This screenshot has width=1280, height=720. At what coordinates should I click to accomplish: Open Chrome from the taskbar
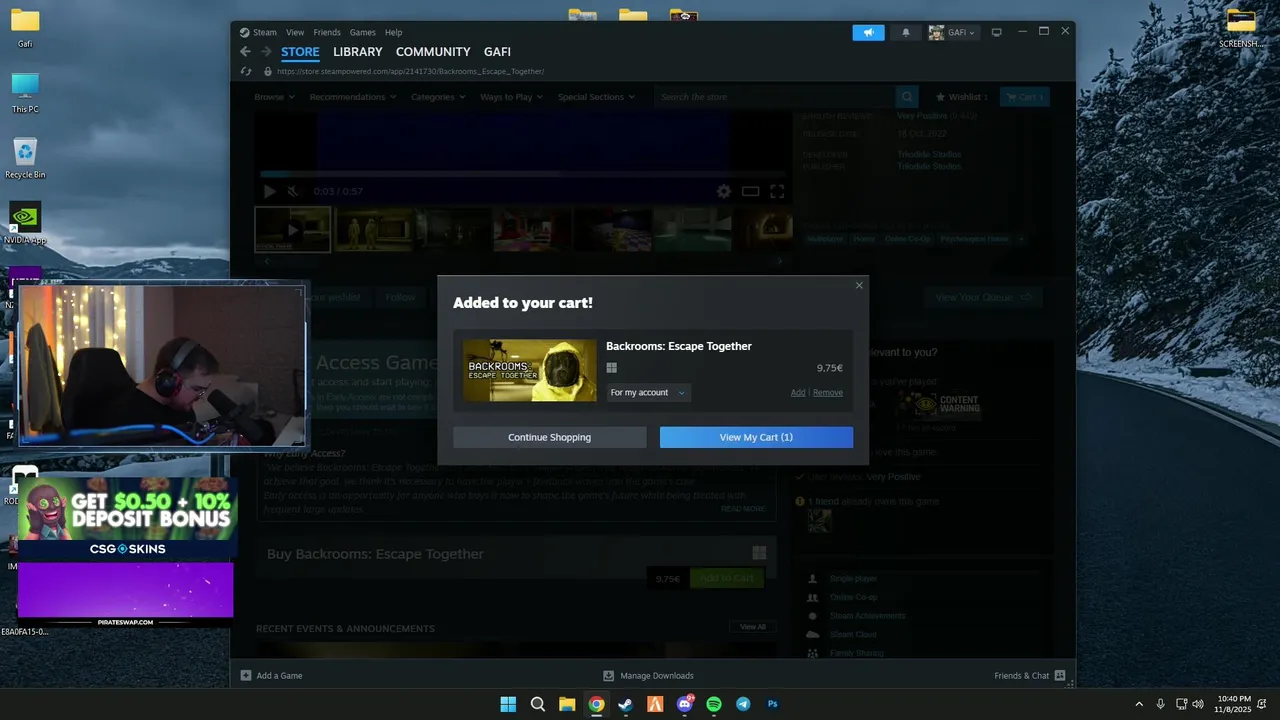pyautogui.click(x=596, y=704)
